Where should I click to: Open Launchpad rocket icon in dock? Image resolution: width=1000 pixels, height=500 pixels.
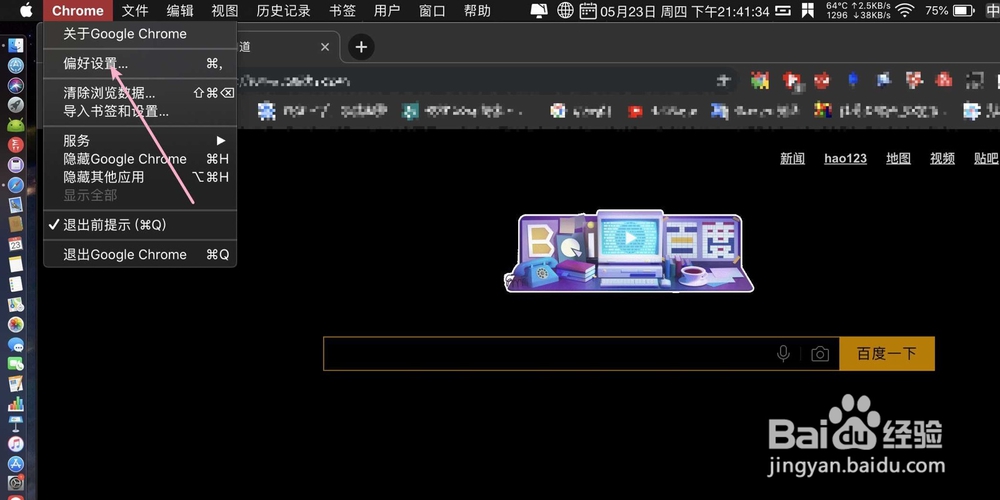click(x=15, y=105)
